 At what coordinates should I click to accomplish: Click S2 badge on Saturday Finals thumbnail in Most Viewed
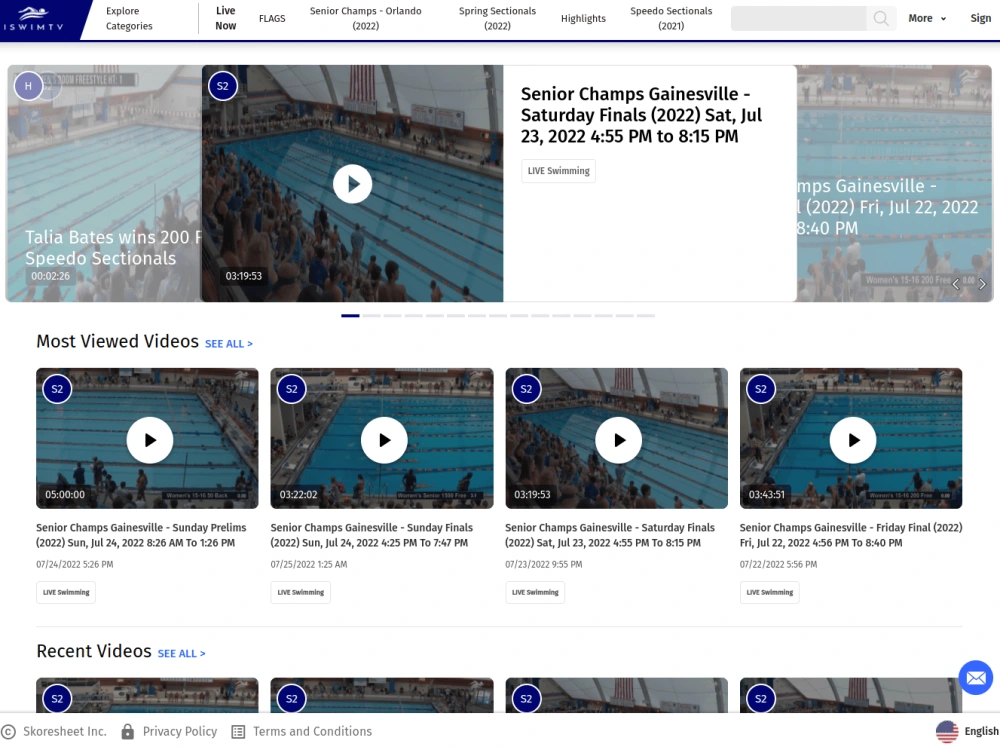pos(526,389)
